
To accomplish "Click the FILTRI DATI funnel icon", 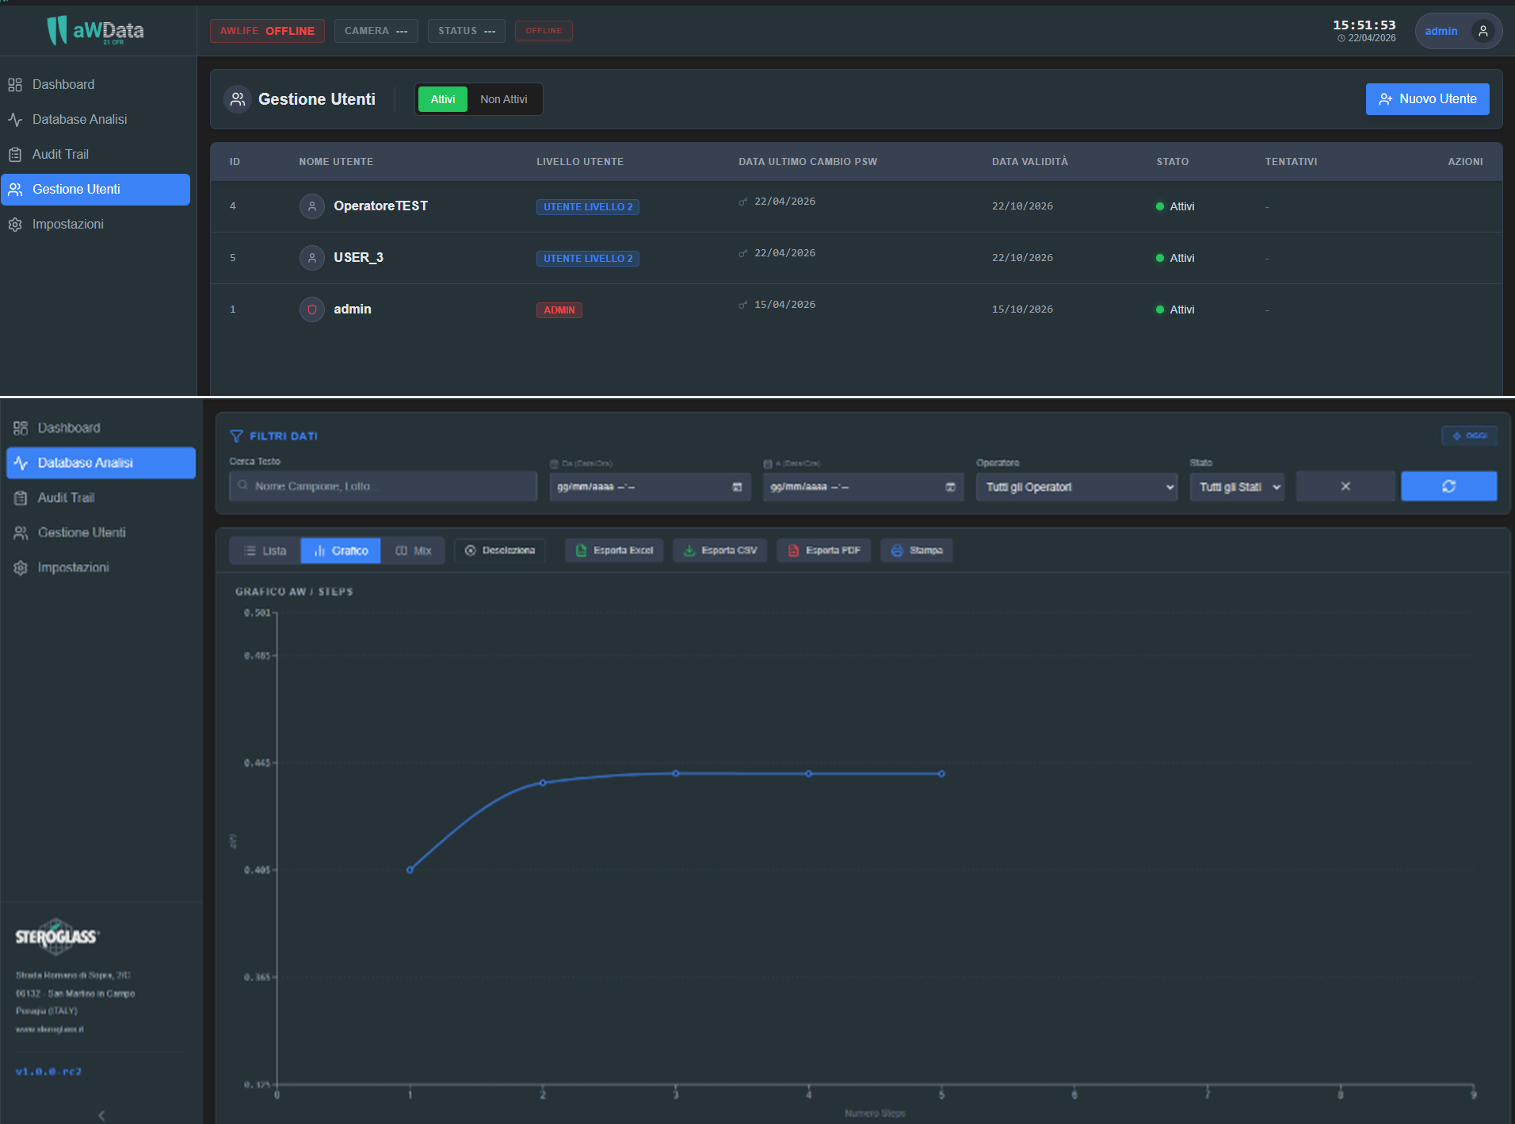I will click(236, 436).
